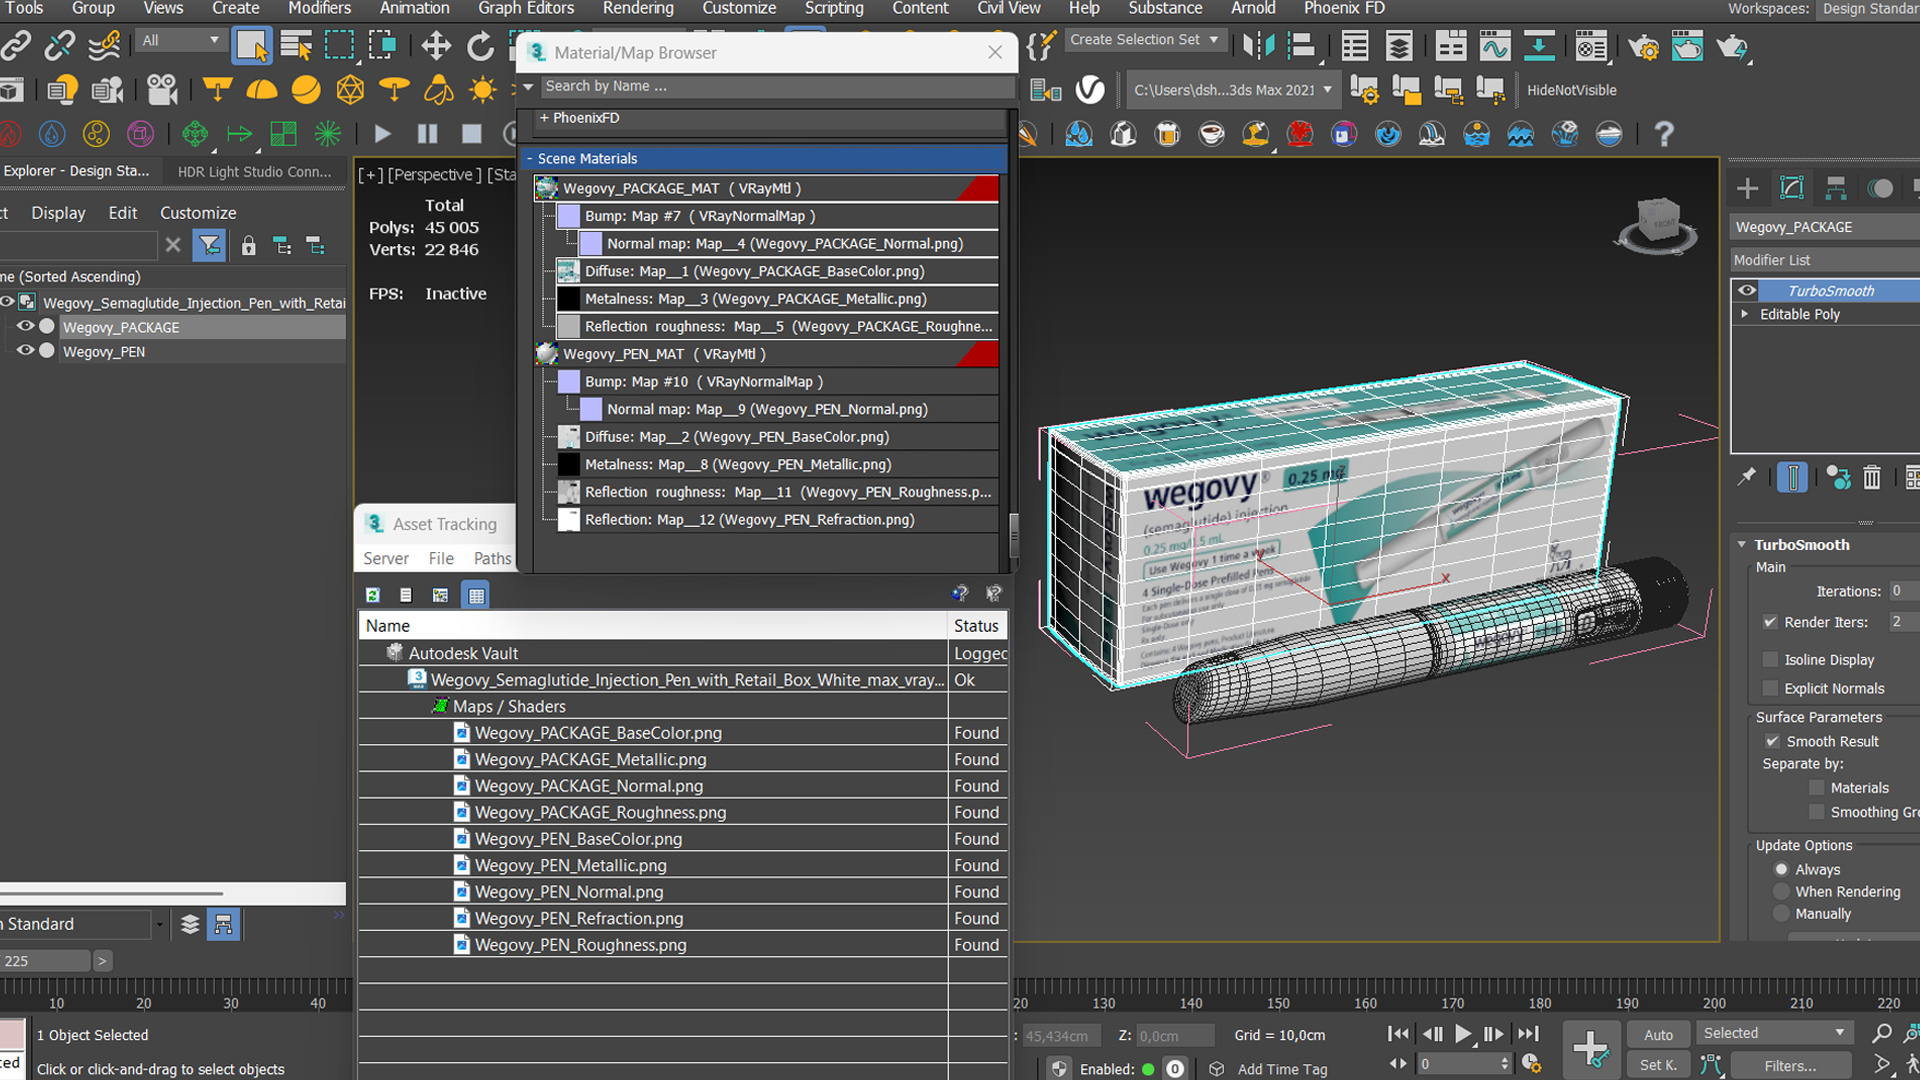Click the Set K. button
This screenshot has height=1080, width=1920.
coord(1658,1065)
